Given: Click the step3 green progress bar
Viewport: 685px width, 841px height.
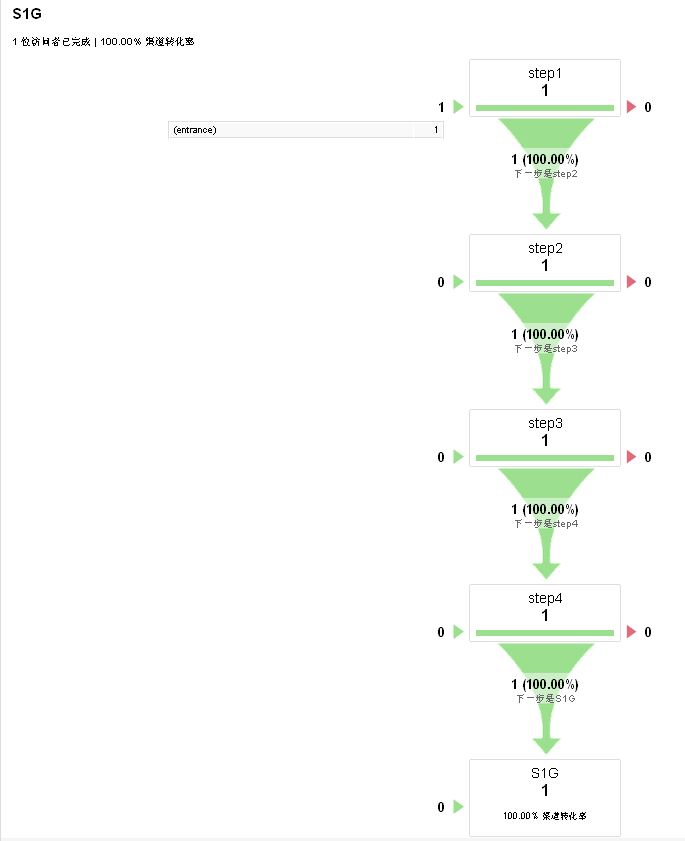Looking at the screenshot, I should 545,458.
